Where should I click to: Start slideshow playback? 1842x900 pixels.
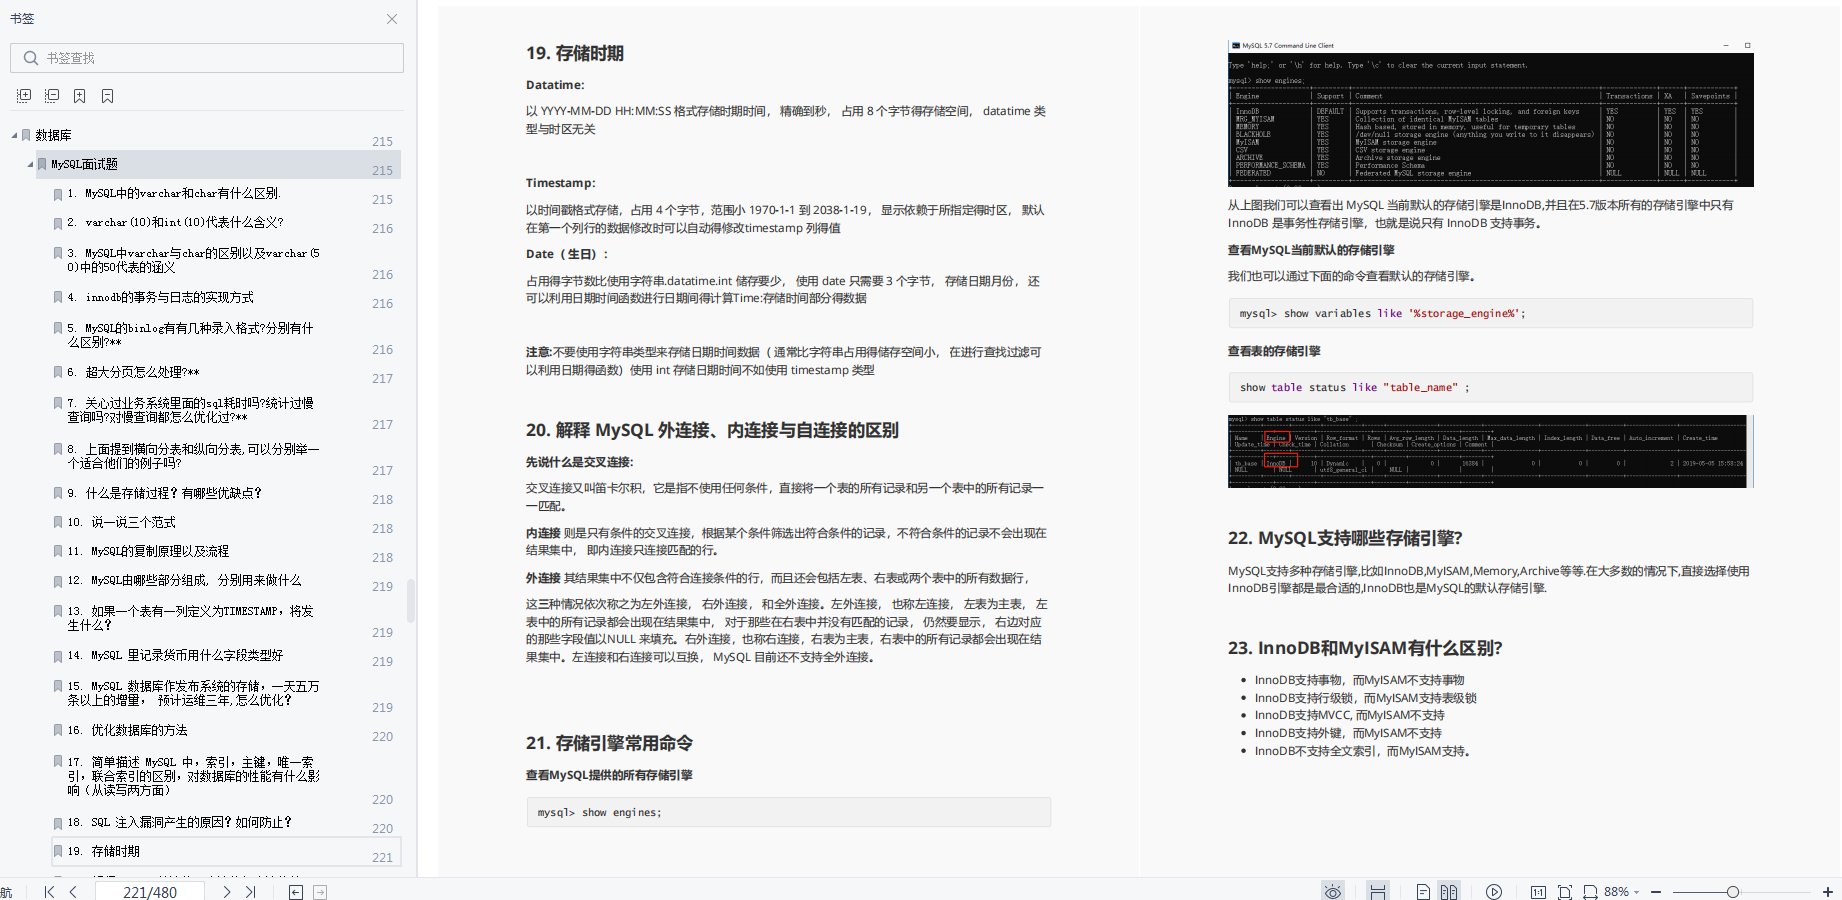point(1494,892)
